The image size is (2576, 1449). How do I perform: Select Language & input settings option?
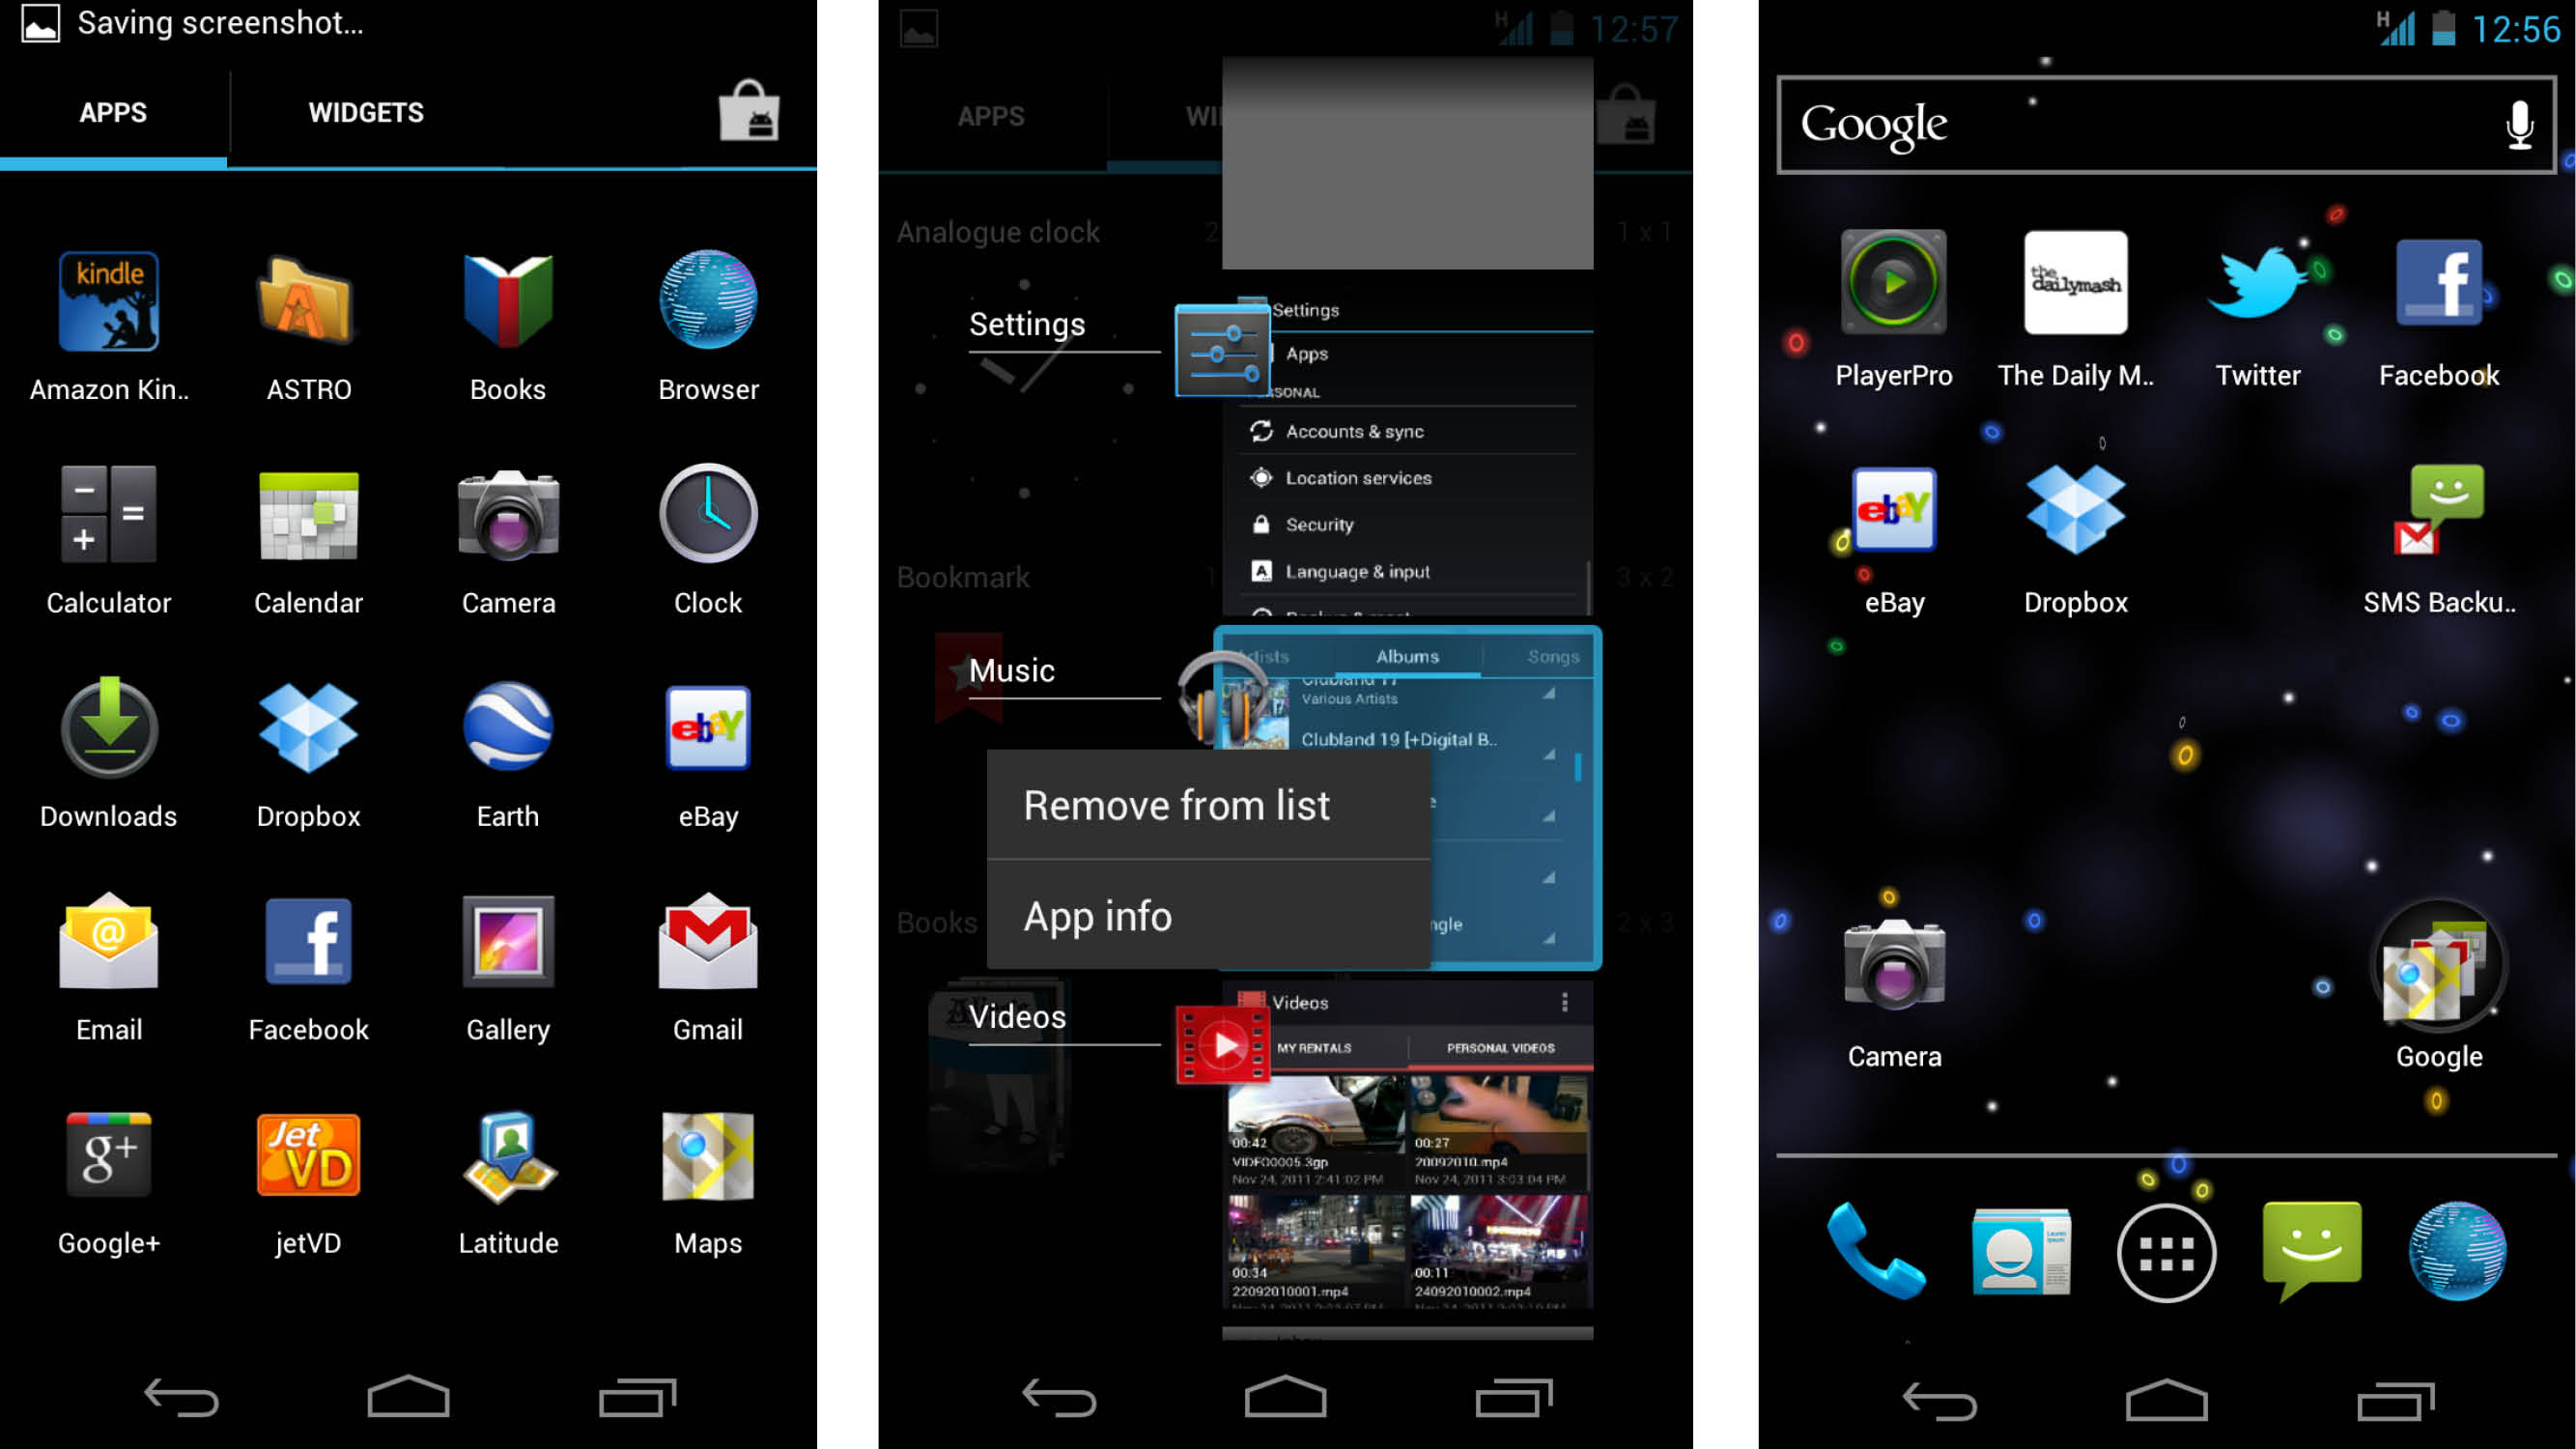point(1353,570)
